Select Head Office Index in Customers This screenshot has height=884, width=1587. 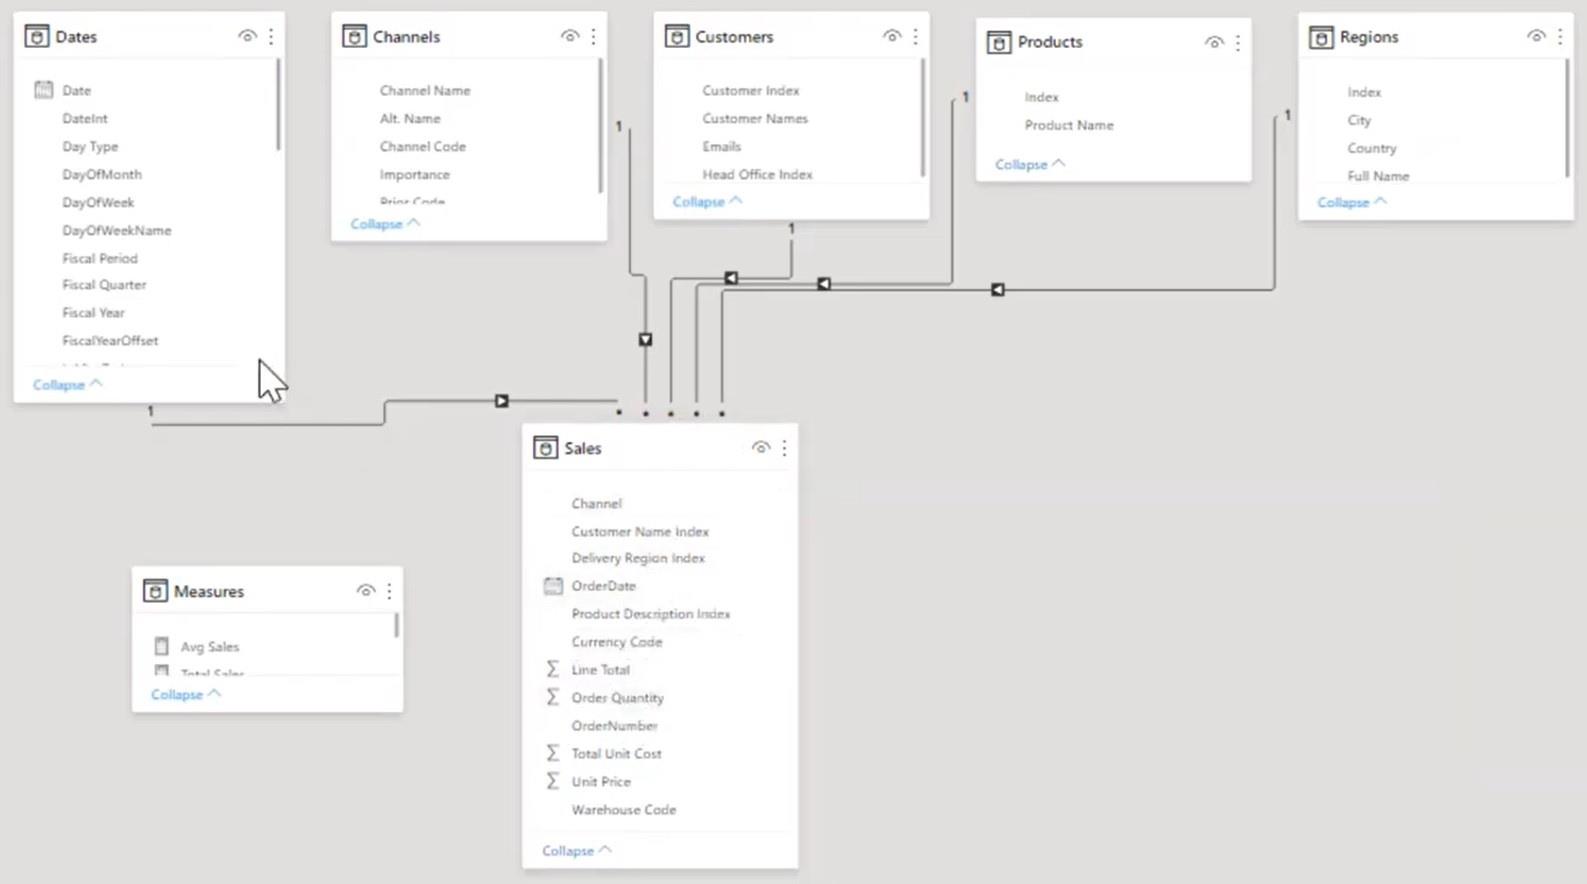757,174
